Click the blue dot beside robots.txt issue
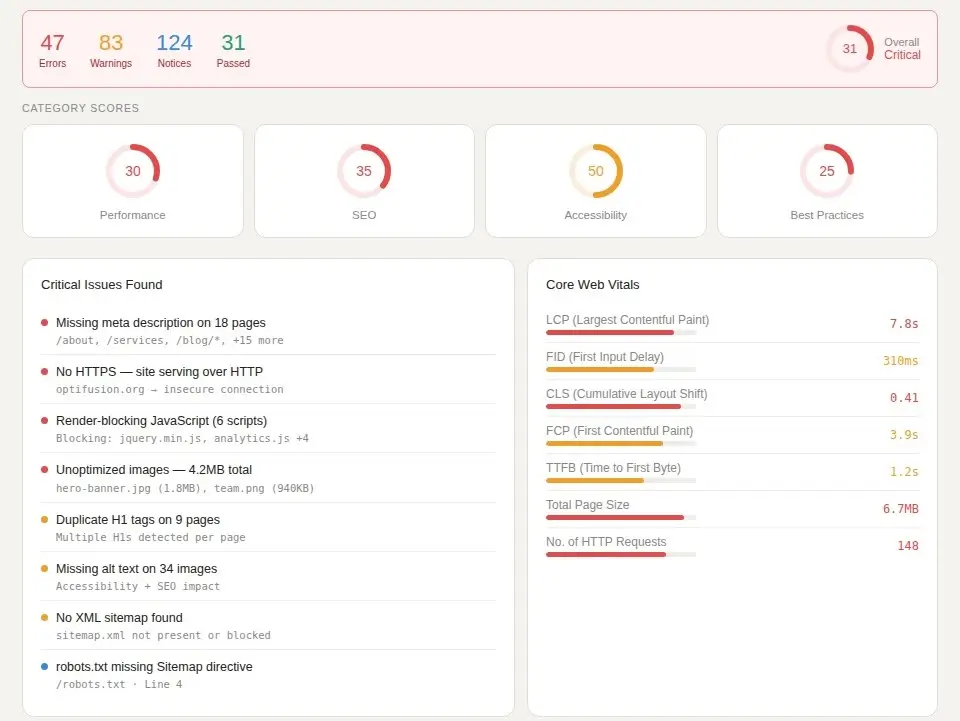Viewport: 960px width, 721px height. (x=44, y=667)
